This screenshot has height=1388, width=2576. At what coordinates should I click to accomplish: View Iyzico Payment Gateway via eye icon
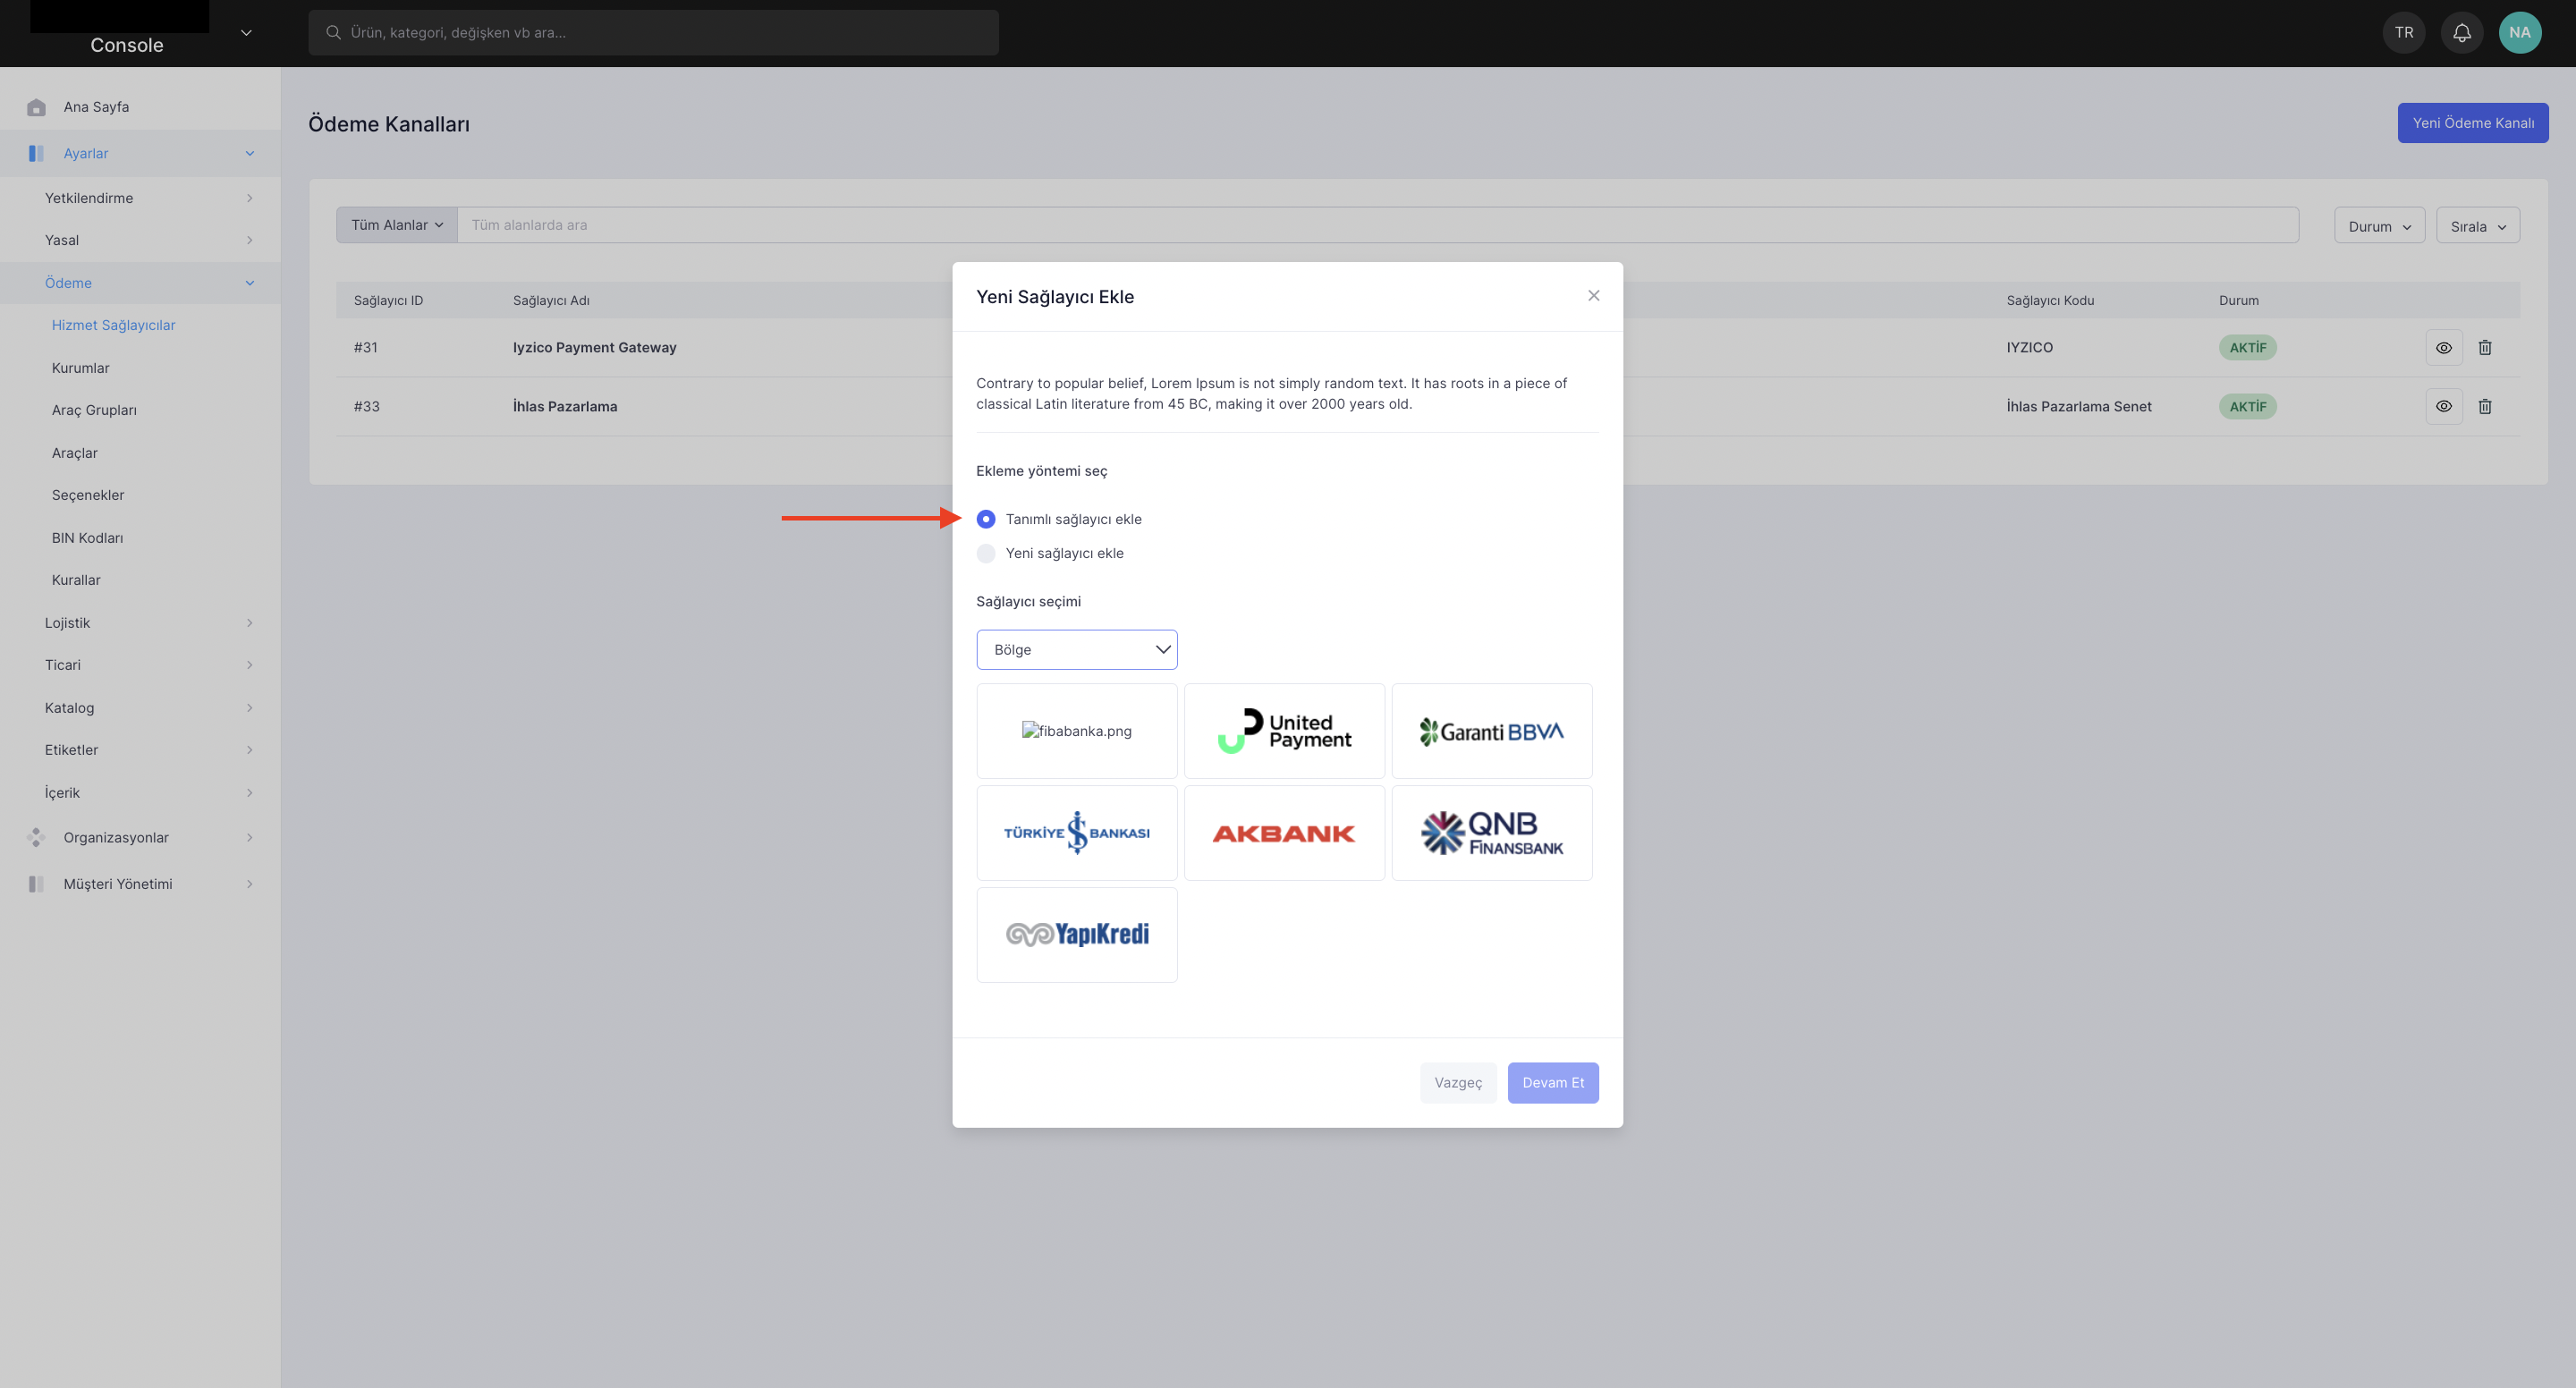click(x=2443, y=347)
